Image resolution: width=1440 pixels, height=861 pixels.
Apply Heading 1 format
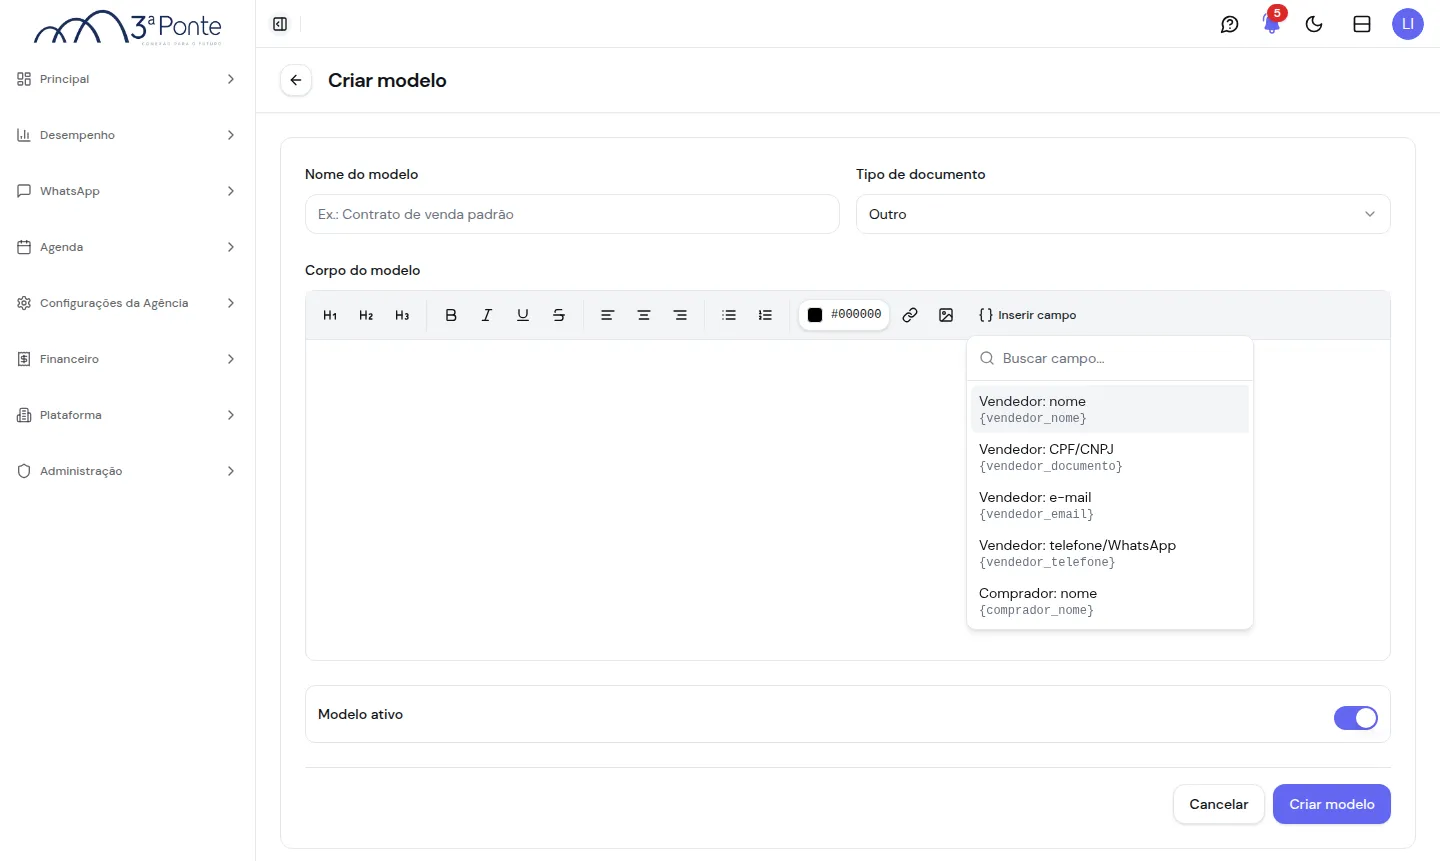pos(330,315)
